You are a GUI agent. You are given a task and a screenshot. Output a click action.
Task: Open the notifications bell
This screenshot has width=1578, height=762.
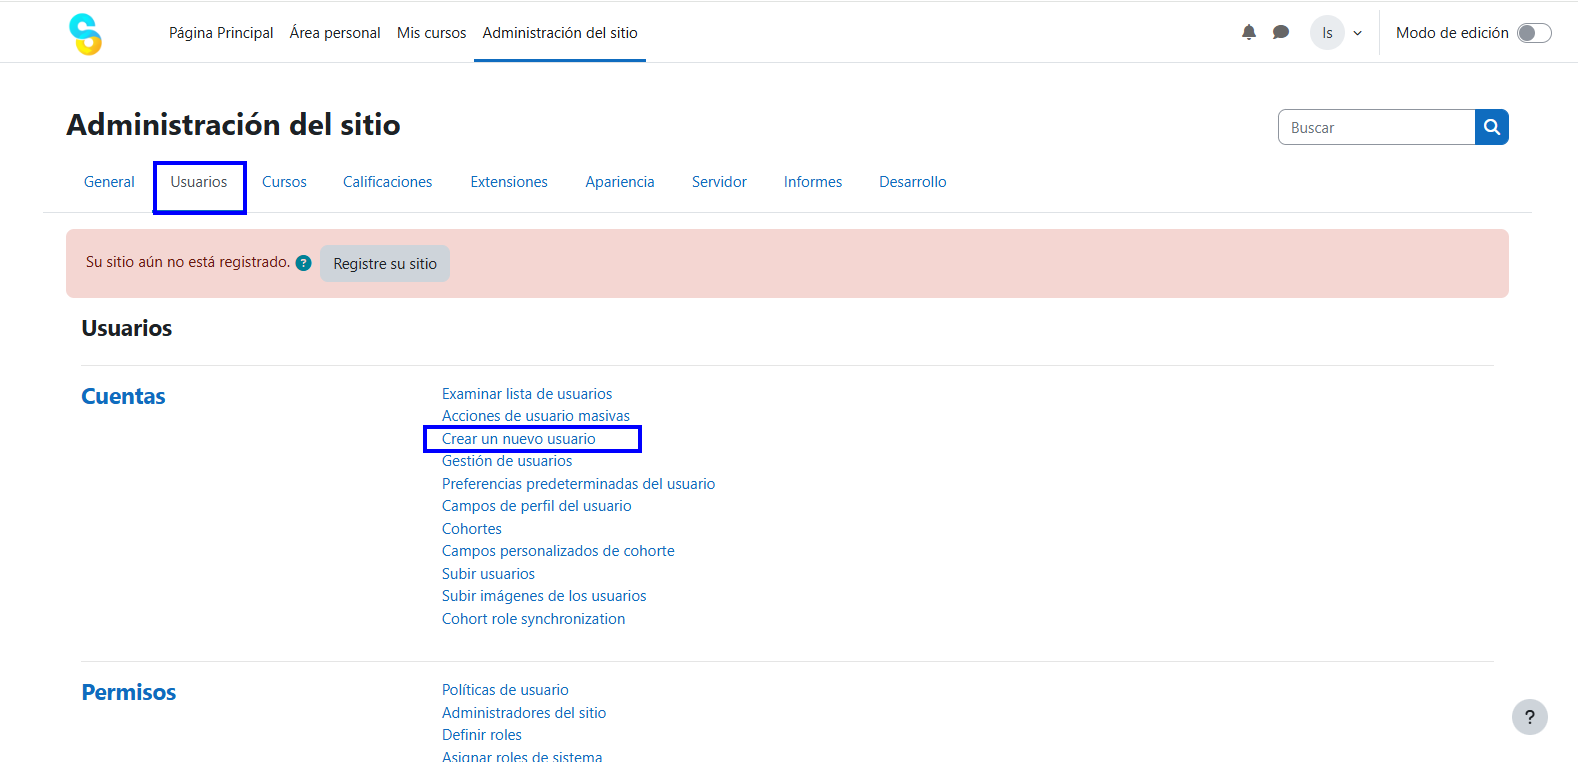[x=1248, y=32]
